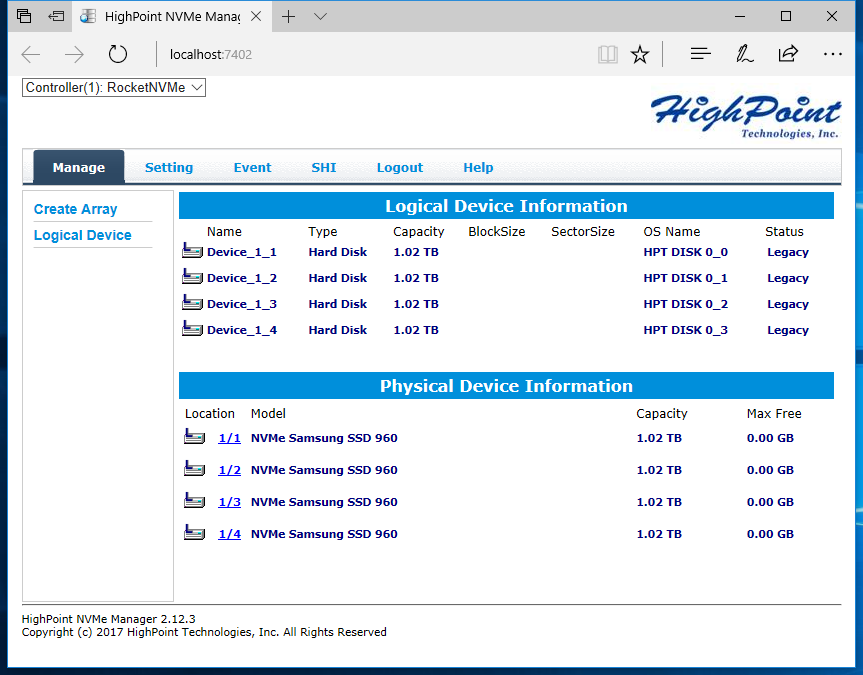Image resolution: width=863 pixels, height=675 pixels.
Task: Click tabs you've set aside icon
Action: tap(24, 16)
